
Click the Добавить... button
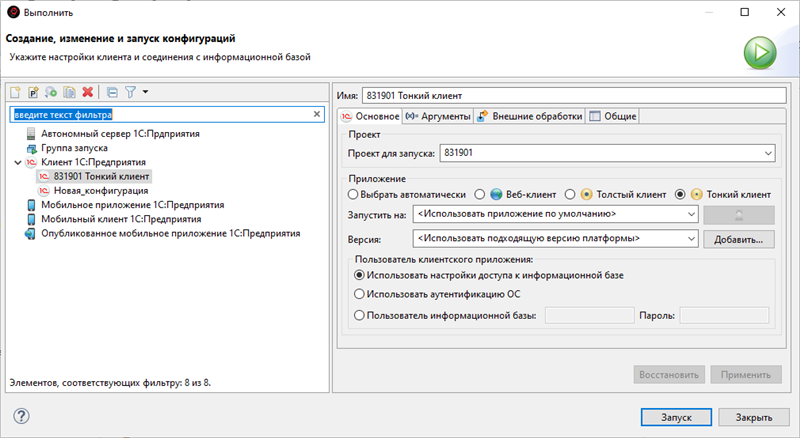click(x=739, y=239)
